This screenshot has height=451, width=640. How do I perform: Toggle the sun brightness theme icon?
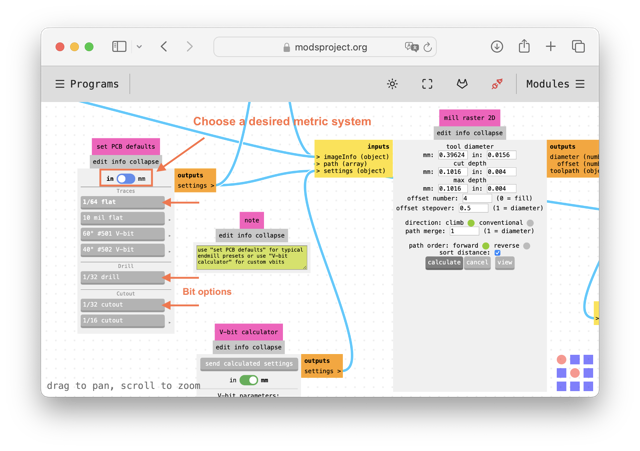click(392, 84)
